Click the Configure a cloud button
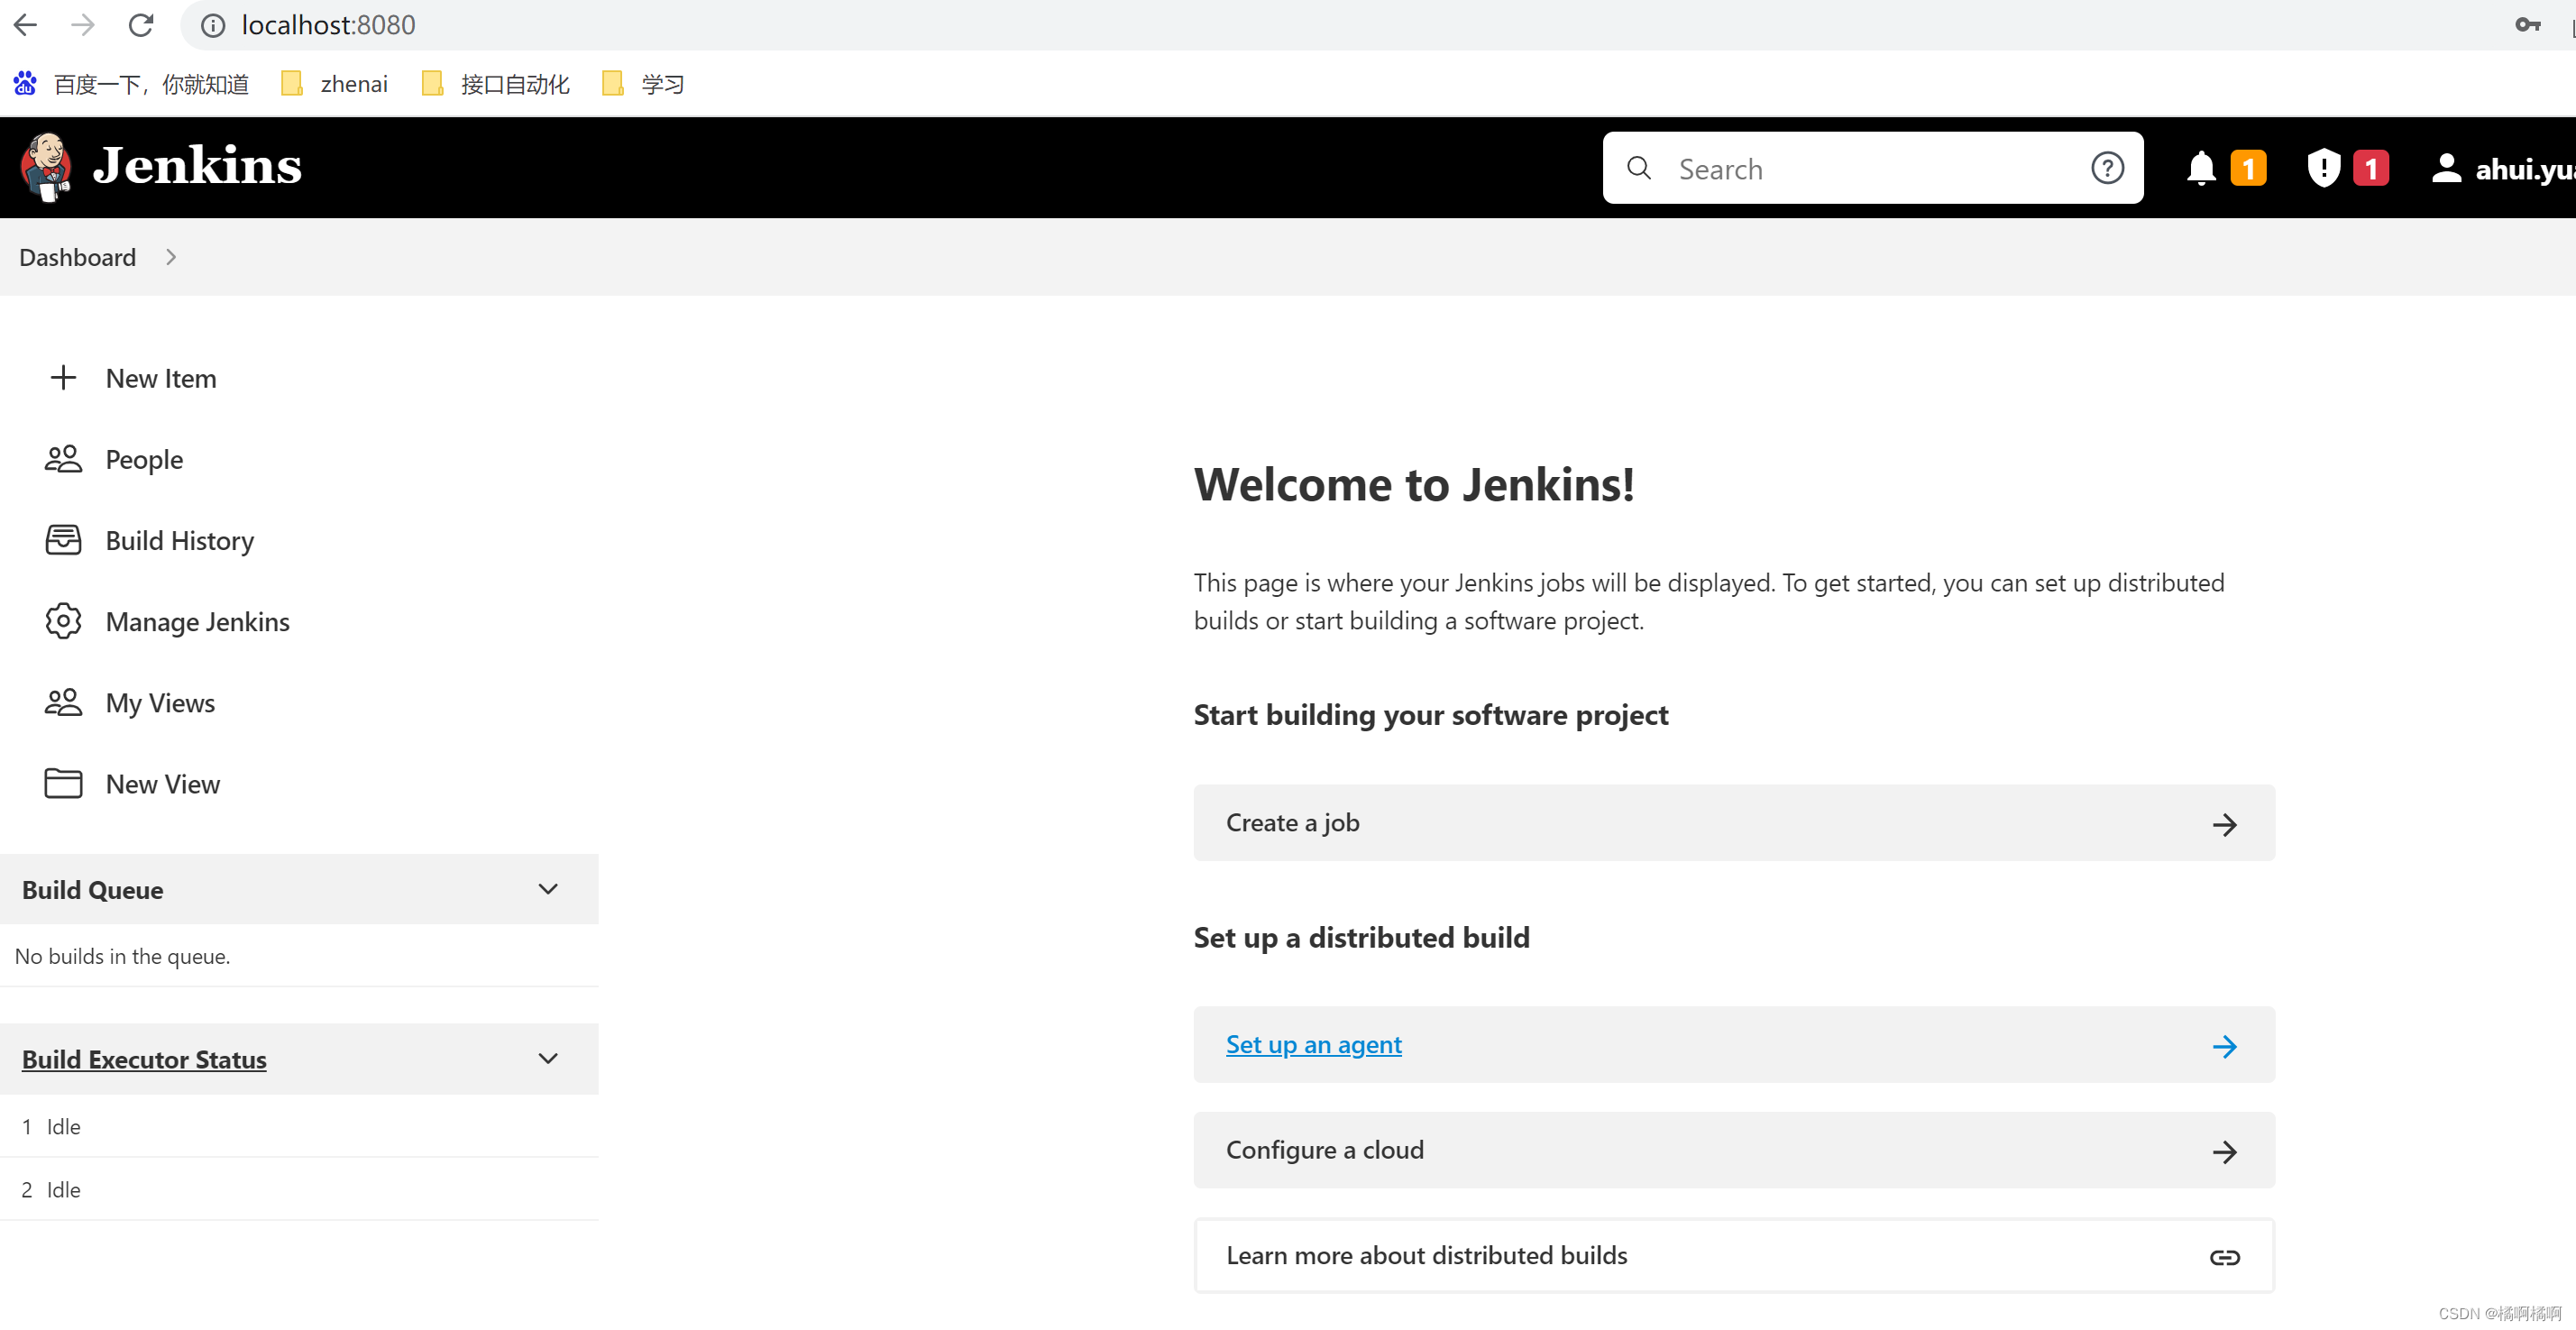Screen dimensions: 2576x1330 1733,1150
